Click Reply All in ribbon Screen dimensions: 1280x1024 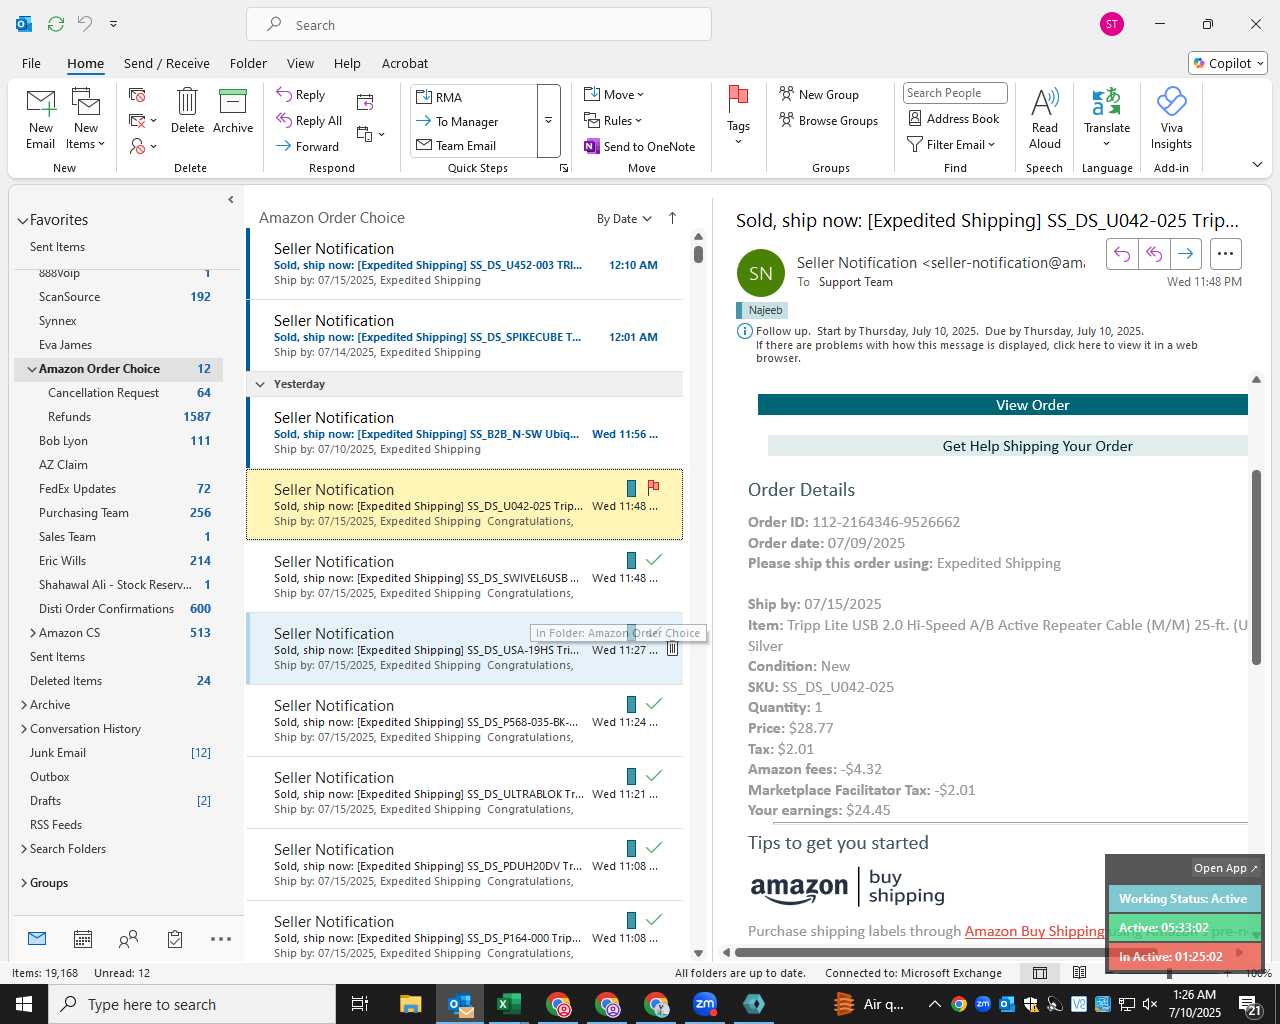(x=309, y=121)
